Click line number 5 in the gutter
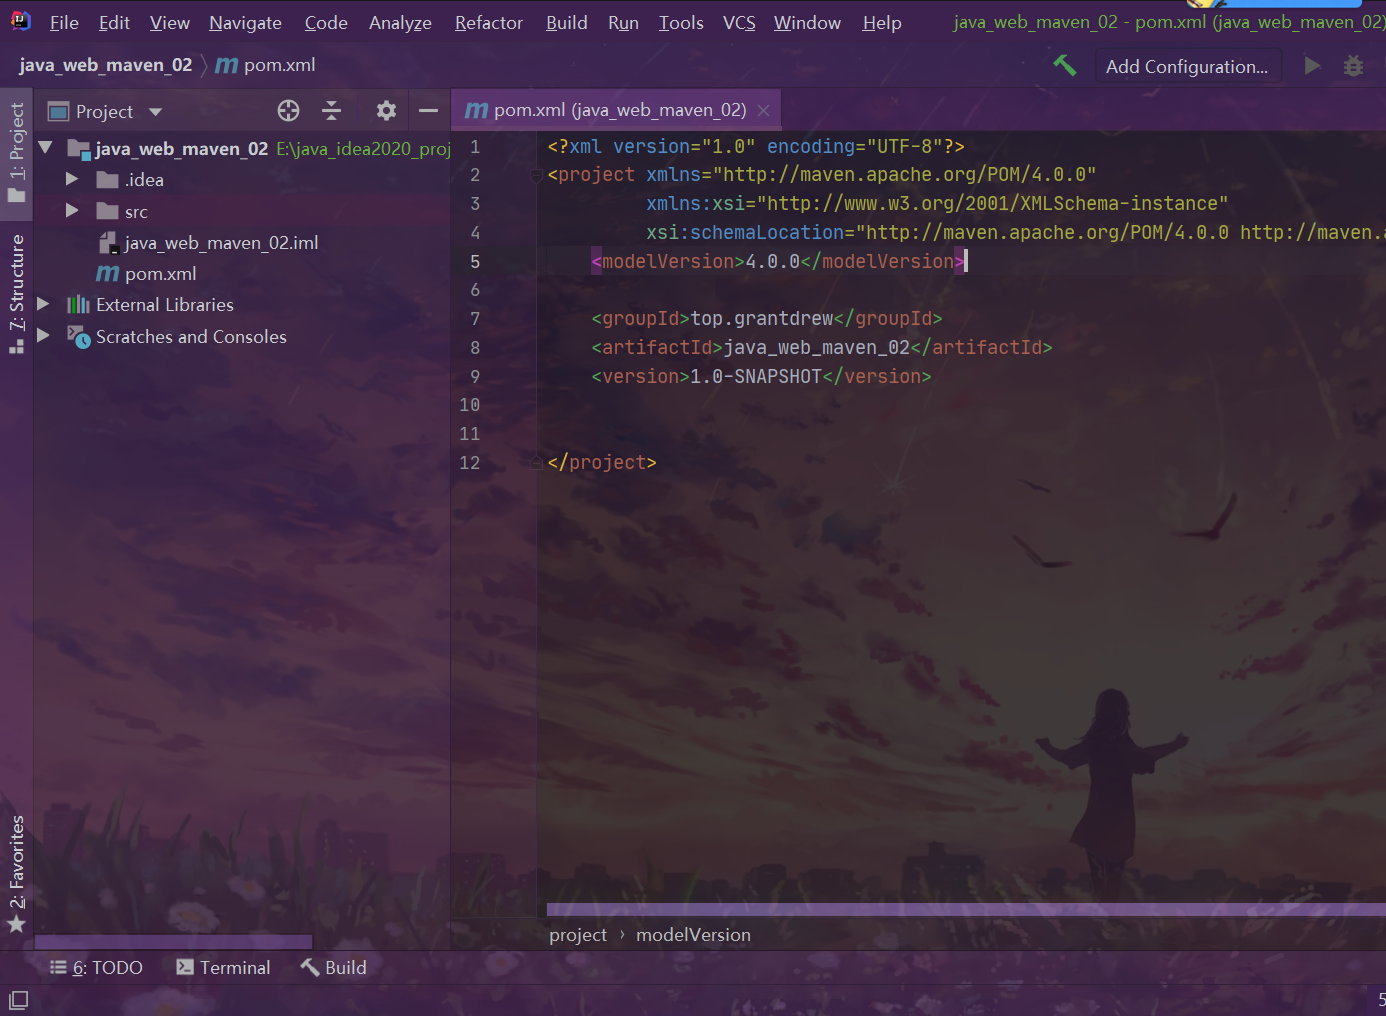The image size is (1386, 1016). [475, 261]
